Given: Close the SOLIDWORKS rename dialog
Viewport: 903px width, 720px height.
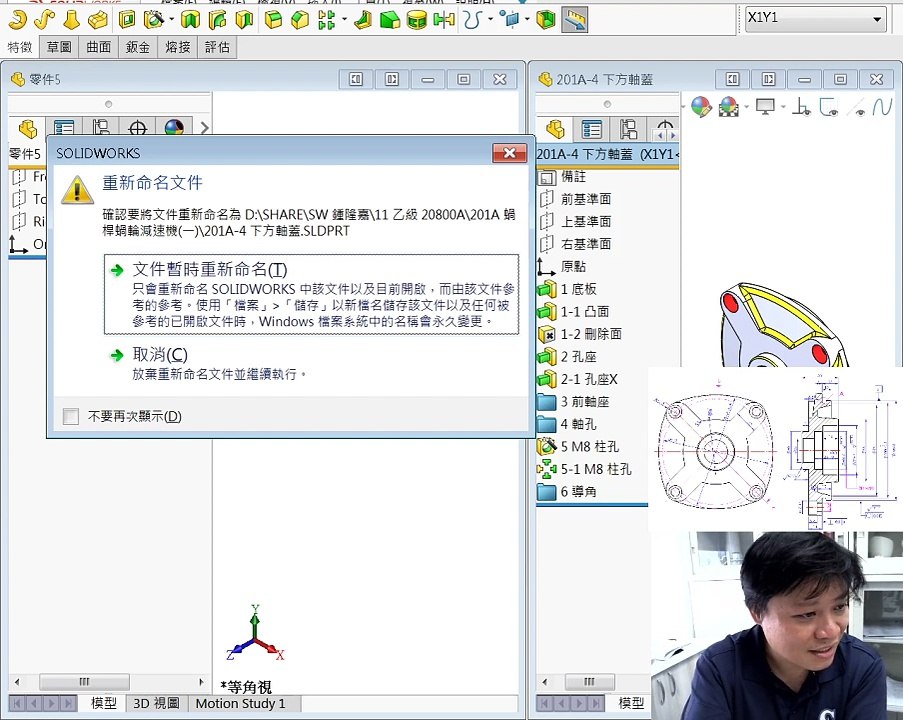Looking at the screenshot, I should 510,153.
